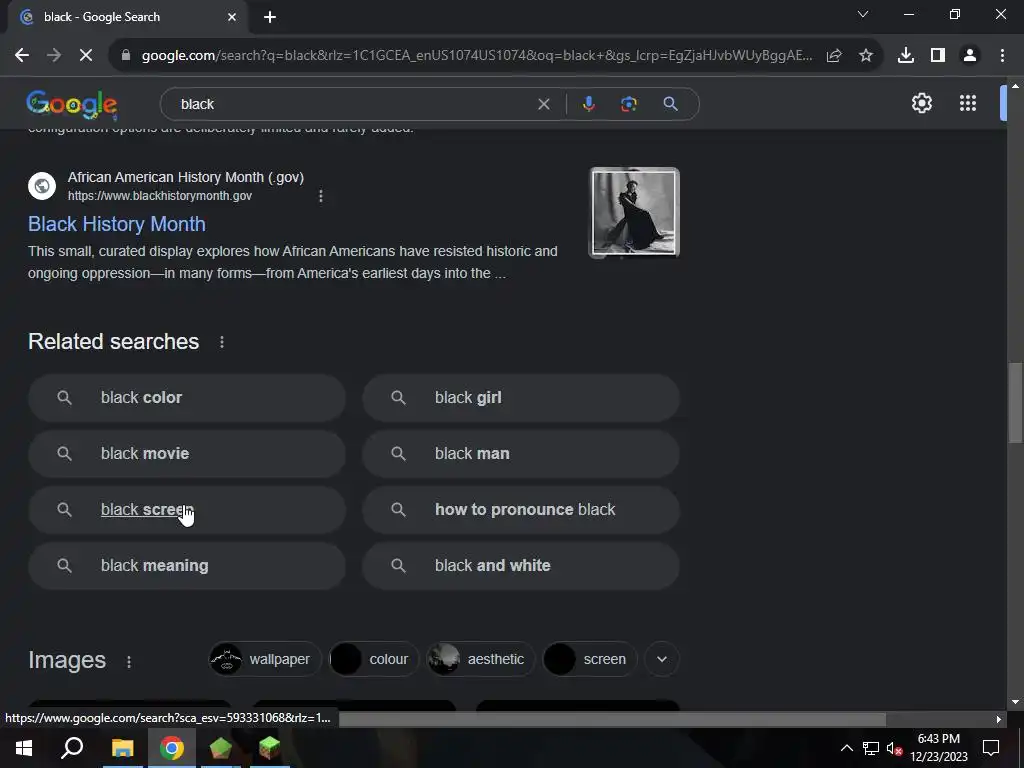Screen dimensions: 1024x768
Task: Search related term how to pronounce black
Action: pyautogui.click(x=521, y=510)
